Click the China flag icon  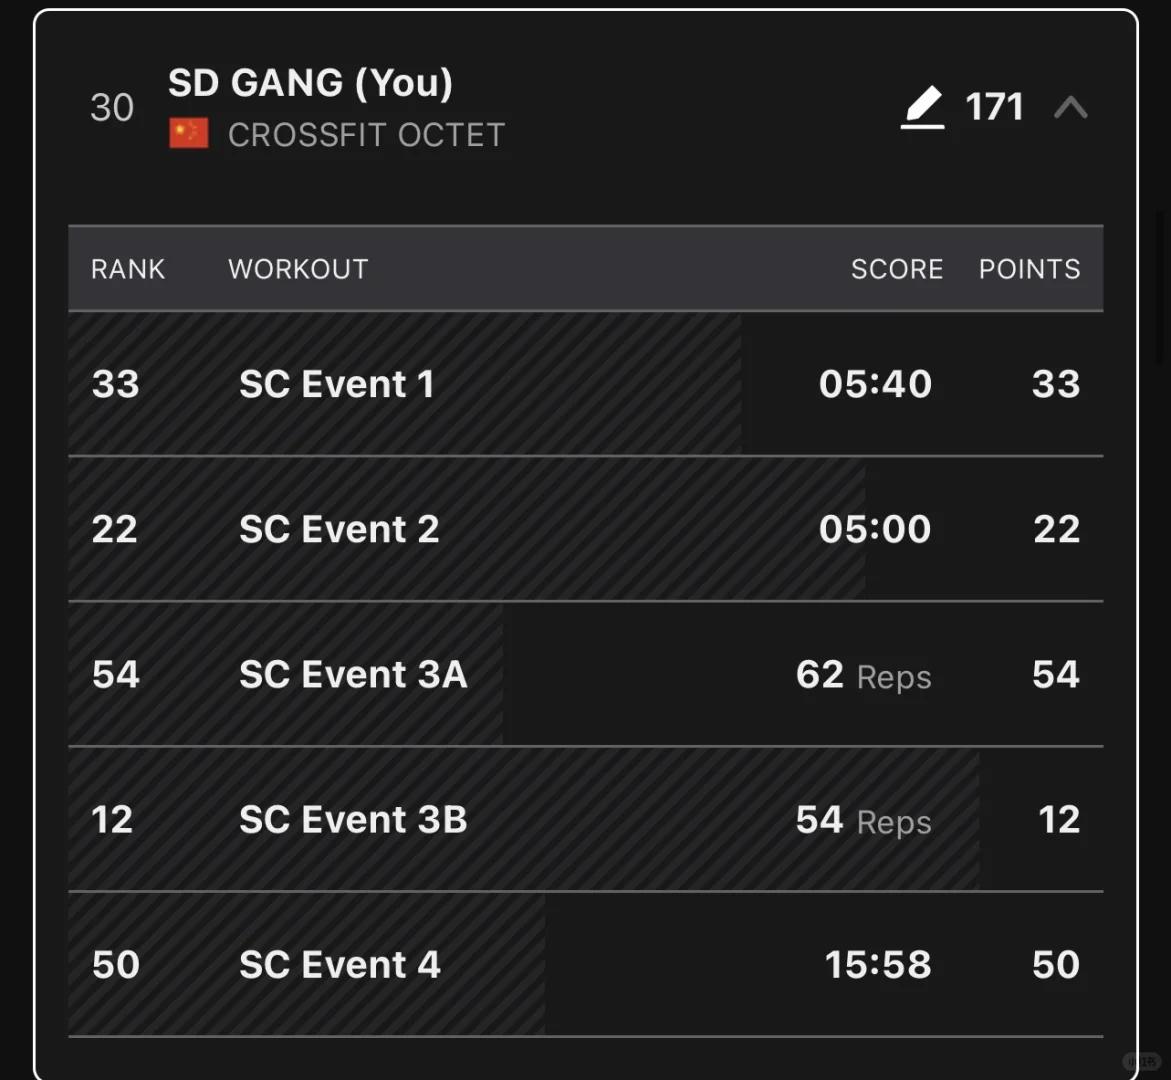point(188,134)
